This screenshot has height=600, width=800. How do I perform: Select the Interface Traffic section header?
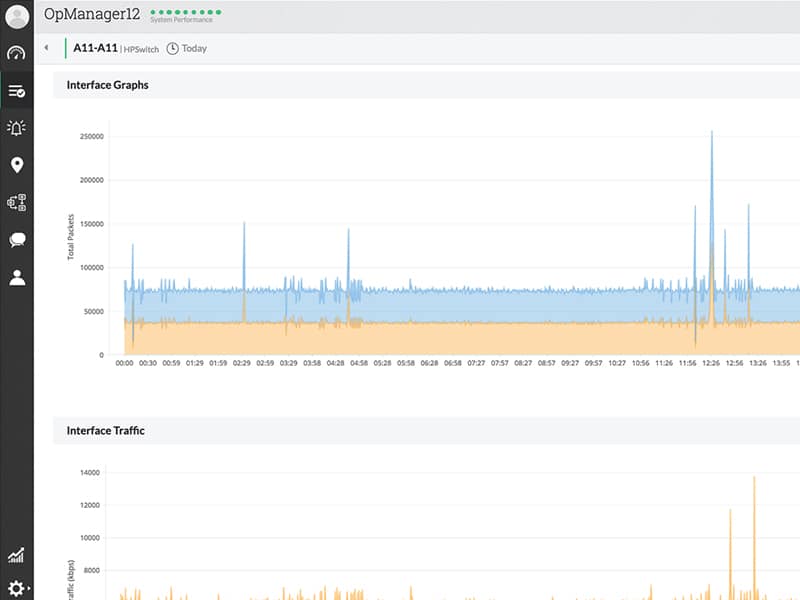tap(105, 430)
